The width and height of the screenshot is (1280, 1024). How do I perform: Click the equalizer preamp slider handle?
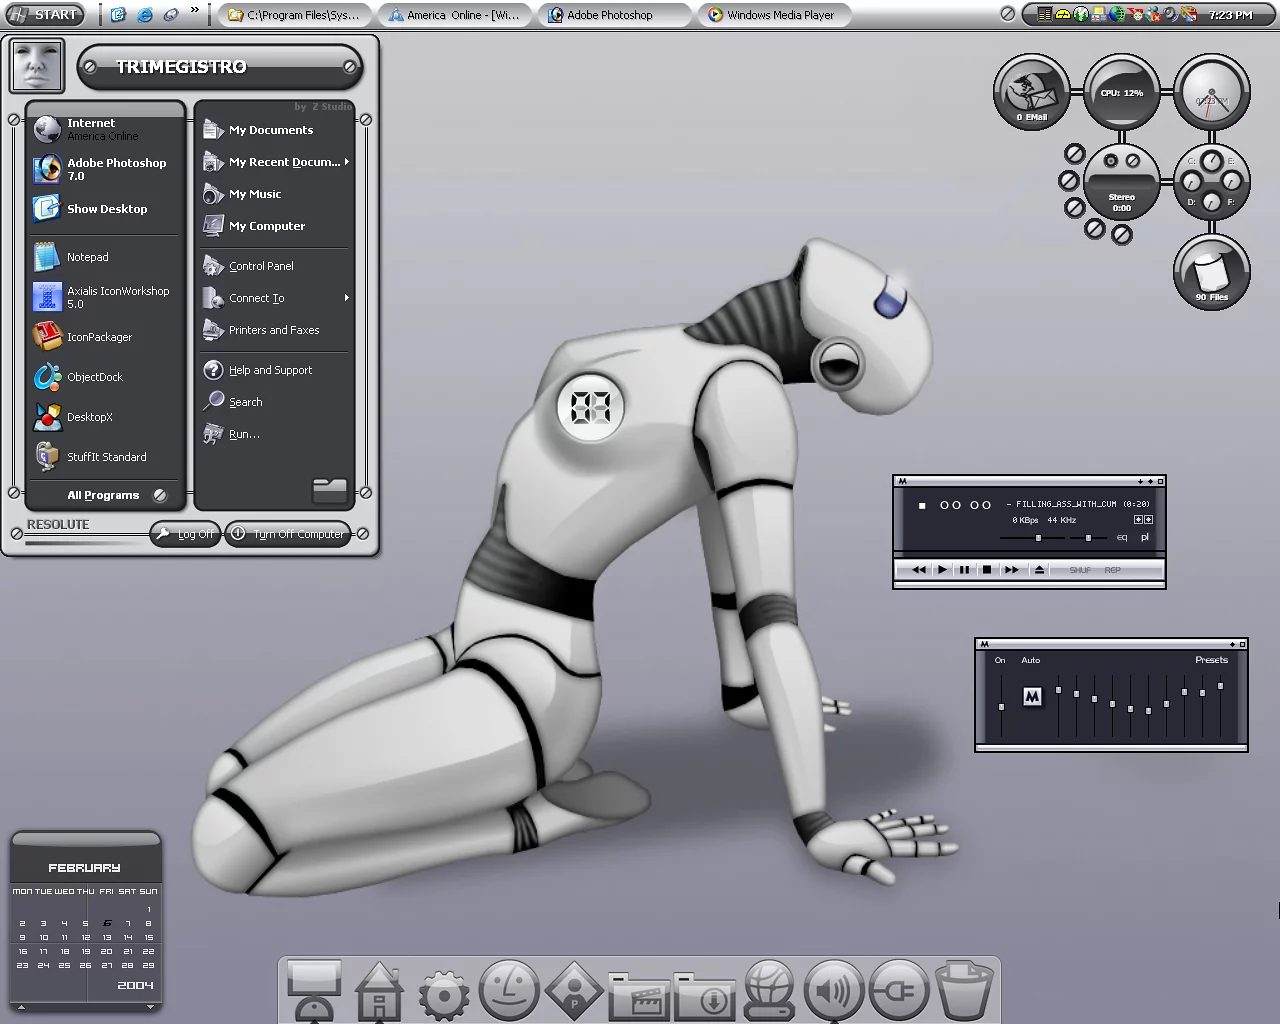click(1001, 707)
